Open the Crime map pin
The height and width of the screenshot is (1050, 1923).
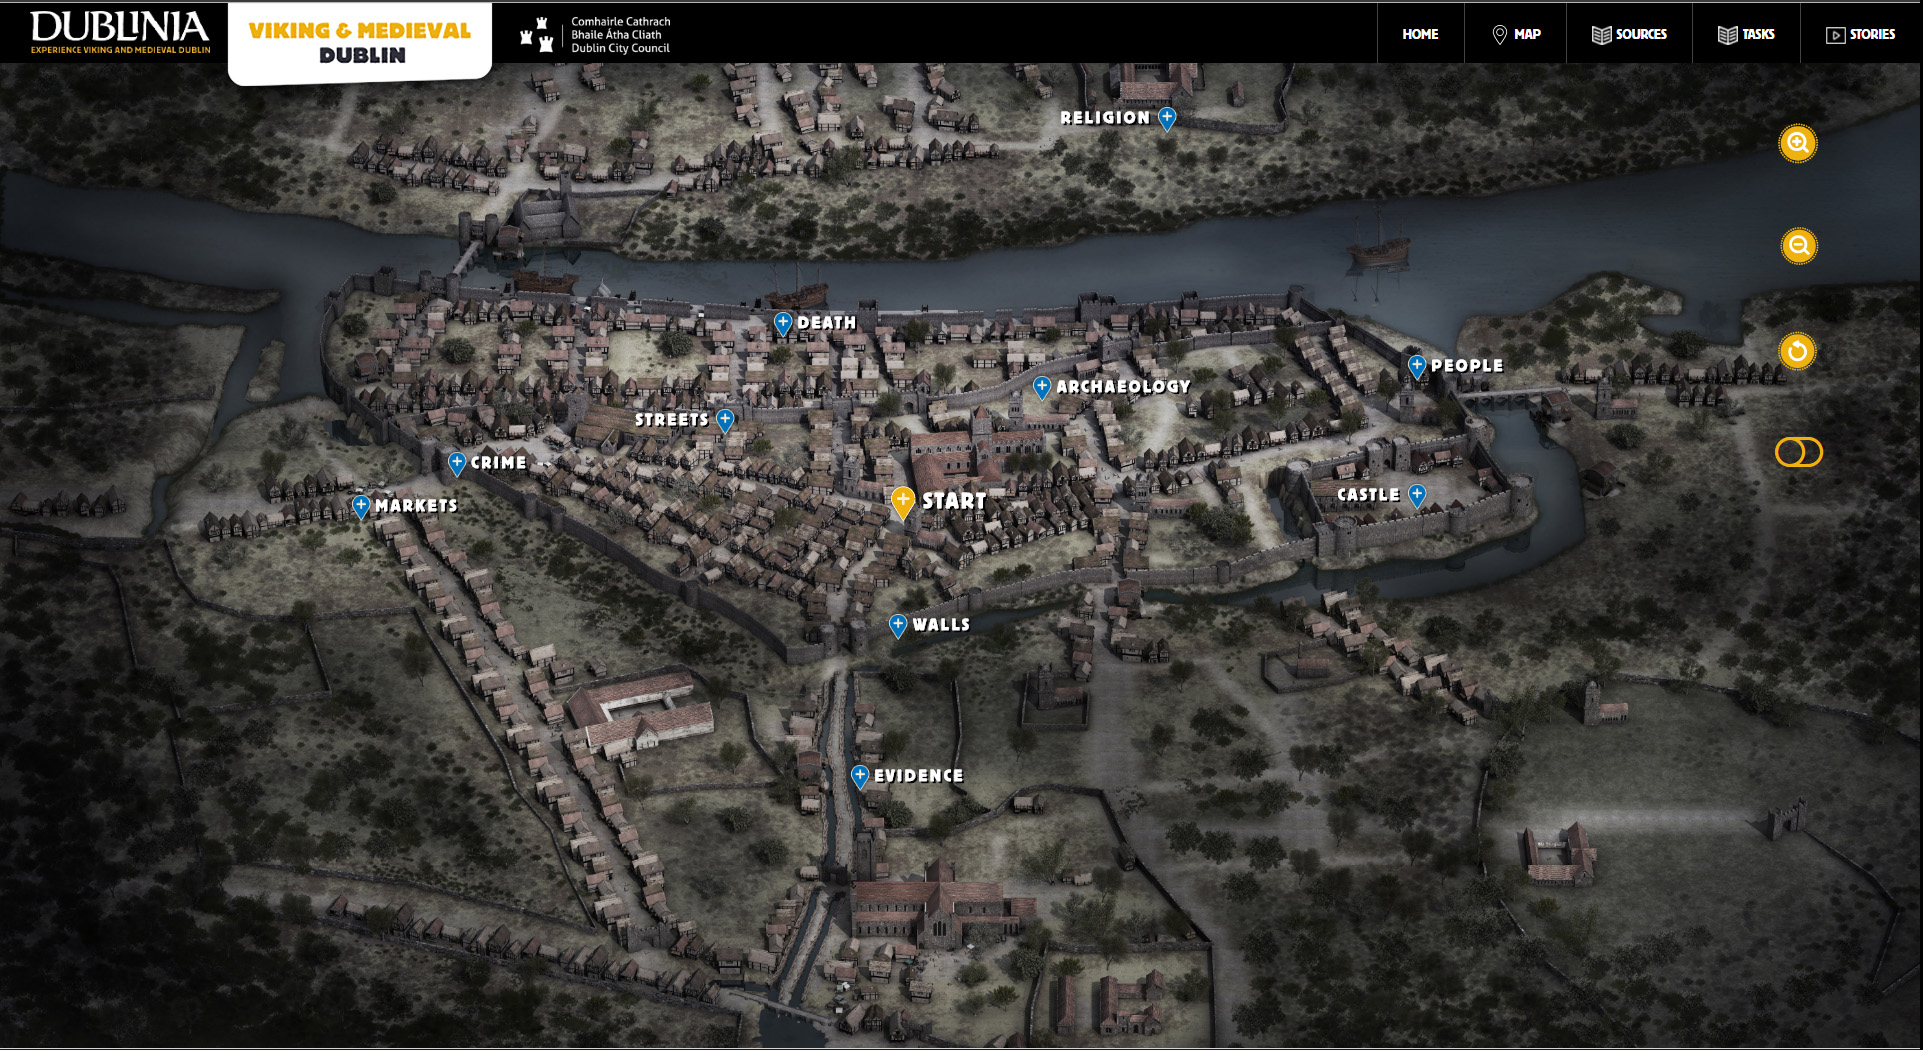456,463
